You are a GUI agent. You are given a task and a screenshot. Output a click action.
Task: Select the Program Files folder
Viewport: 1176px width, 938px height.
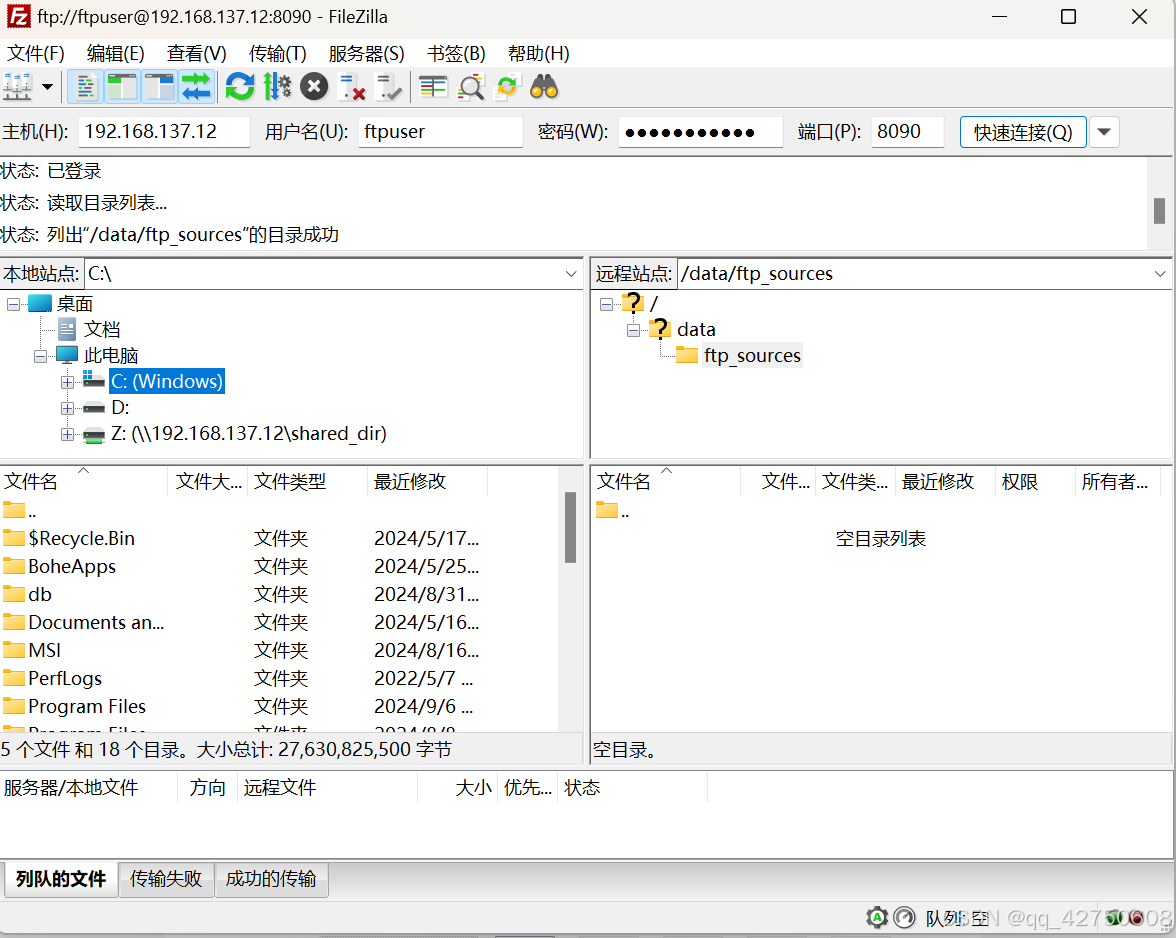(87, 706)
